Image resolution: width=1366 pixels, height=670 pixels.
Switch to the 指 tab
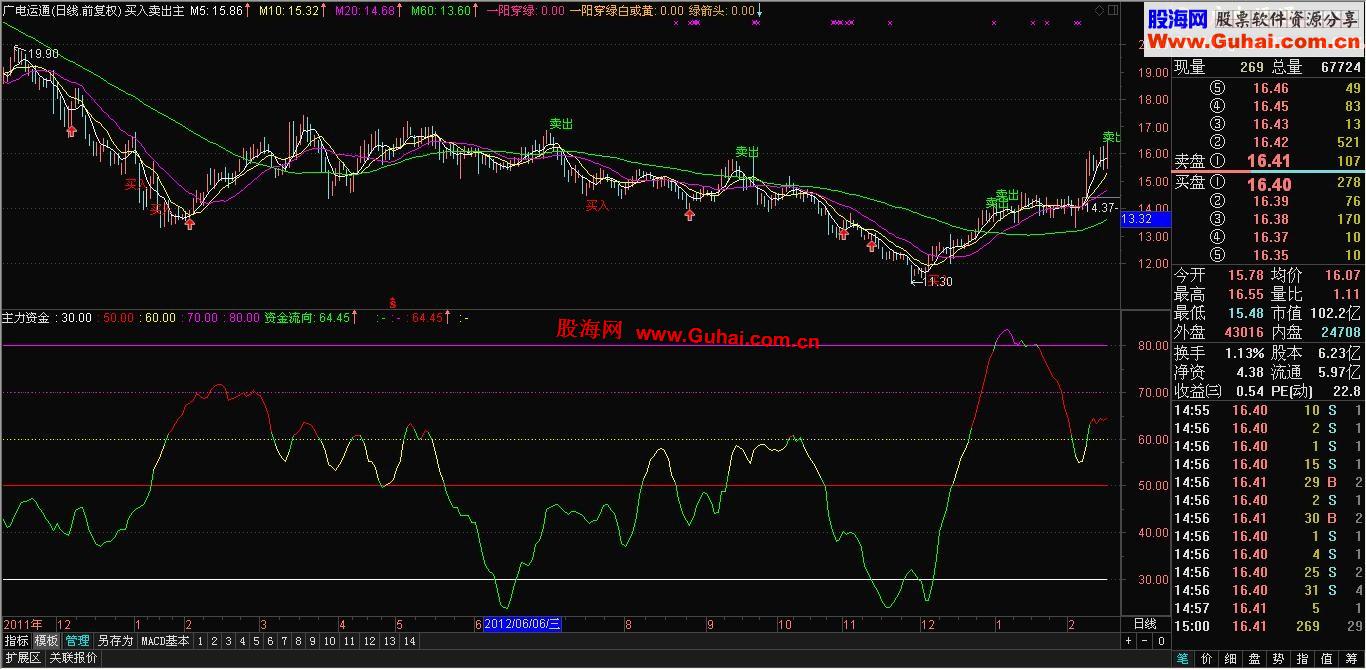[1303, 659]
